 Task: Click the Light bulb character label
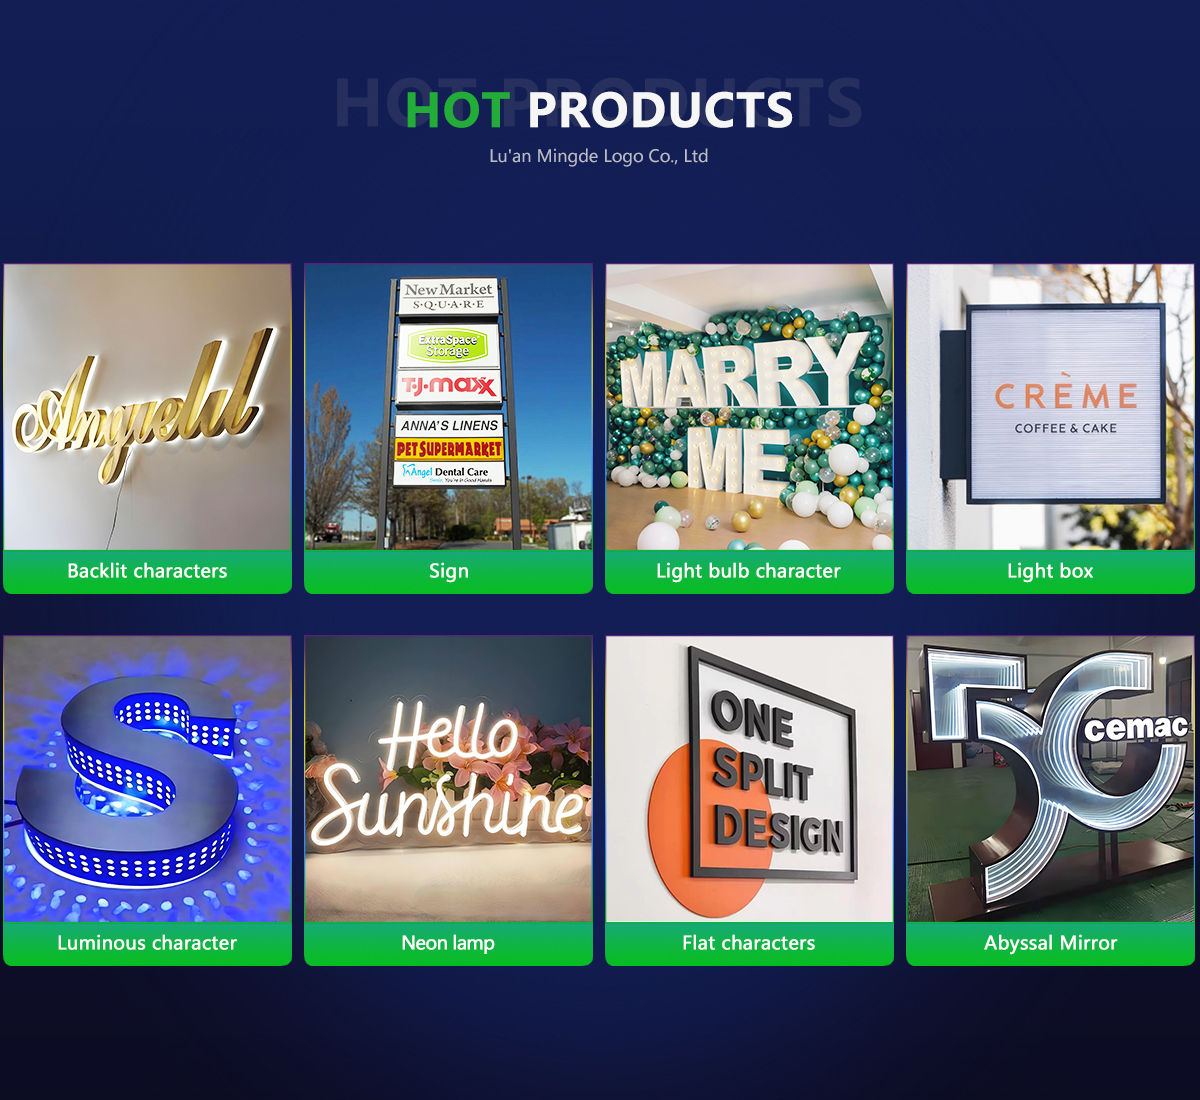point(749,571)
